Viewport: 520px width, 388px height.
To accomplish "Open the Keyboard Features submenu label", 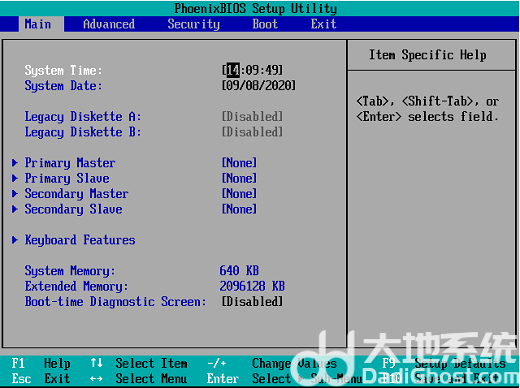I will (80, 240).
